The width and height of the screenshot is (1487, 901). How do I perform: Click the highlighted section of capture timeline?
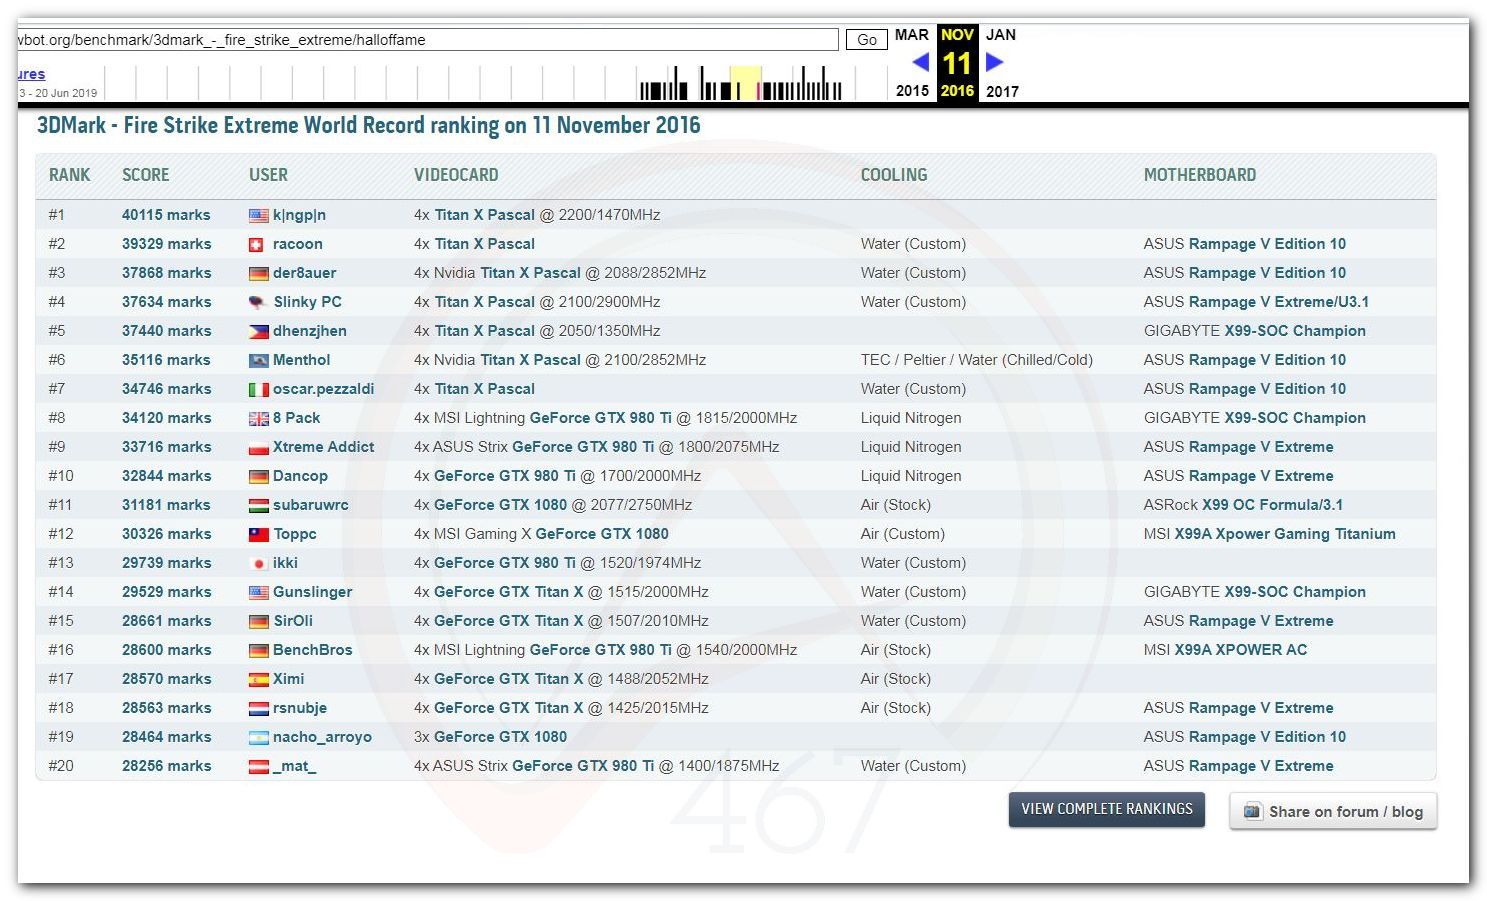click(745, 82)
